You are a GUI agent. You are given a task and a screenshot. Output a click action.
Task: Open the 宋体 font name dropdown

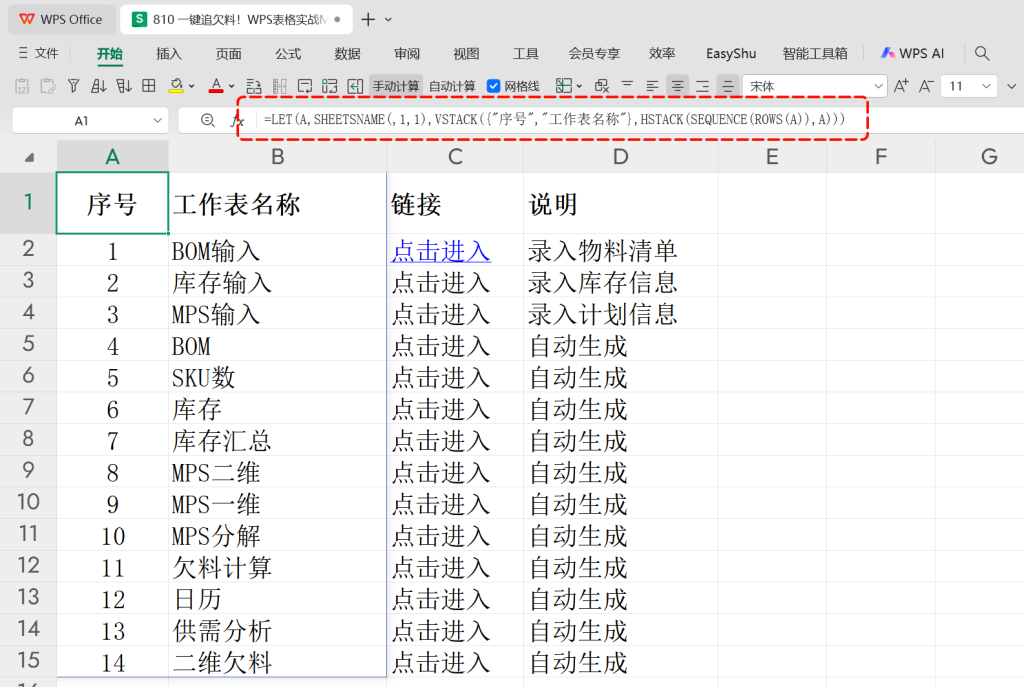[878, 86]
